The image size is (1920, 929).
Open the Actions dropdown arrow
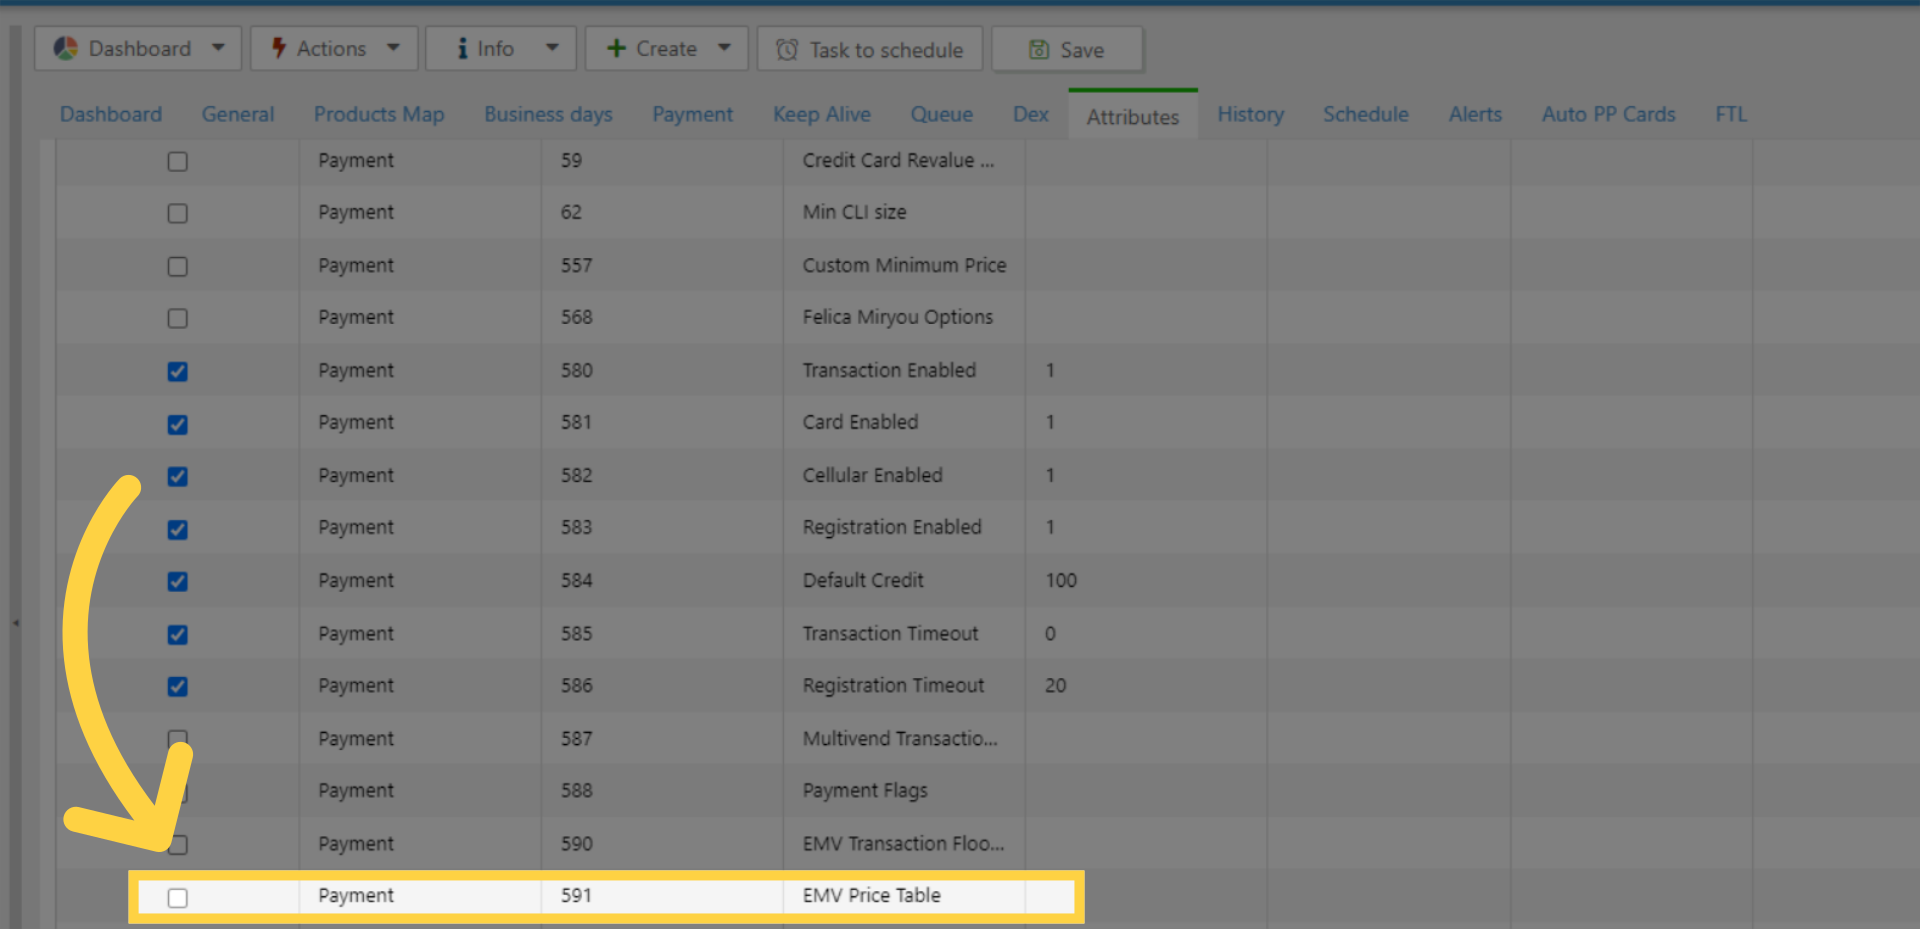coord(393,48)
